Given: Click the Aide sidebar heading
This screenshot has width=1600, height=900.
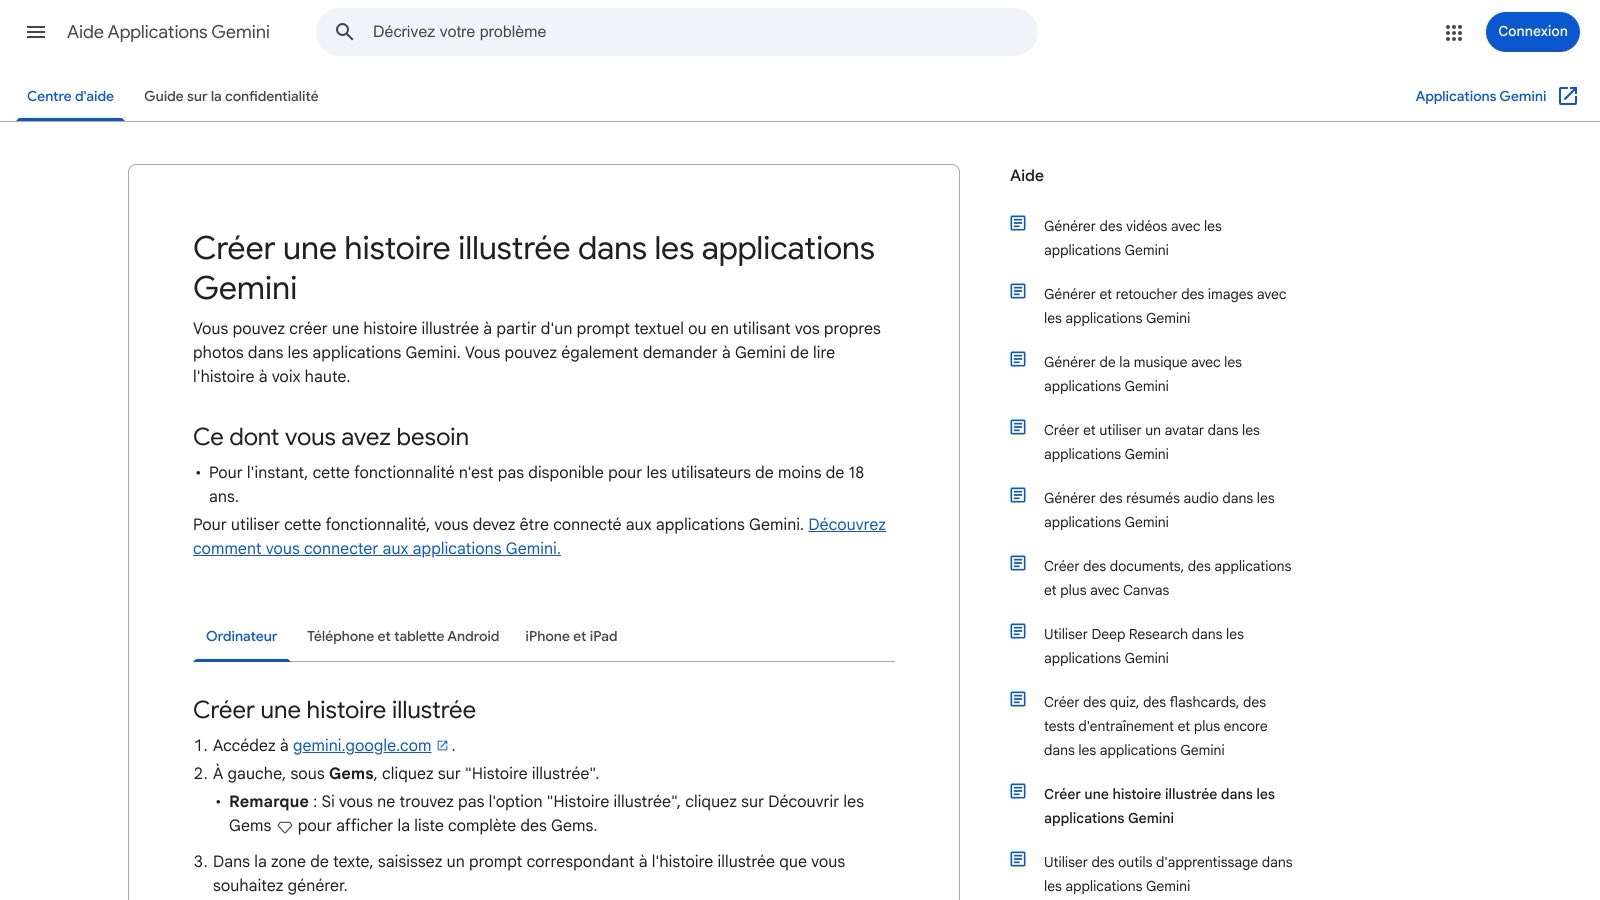Looking at the screenshot, I should point(1026,176).
